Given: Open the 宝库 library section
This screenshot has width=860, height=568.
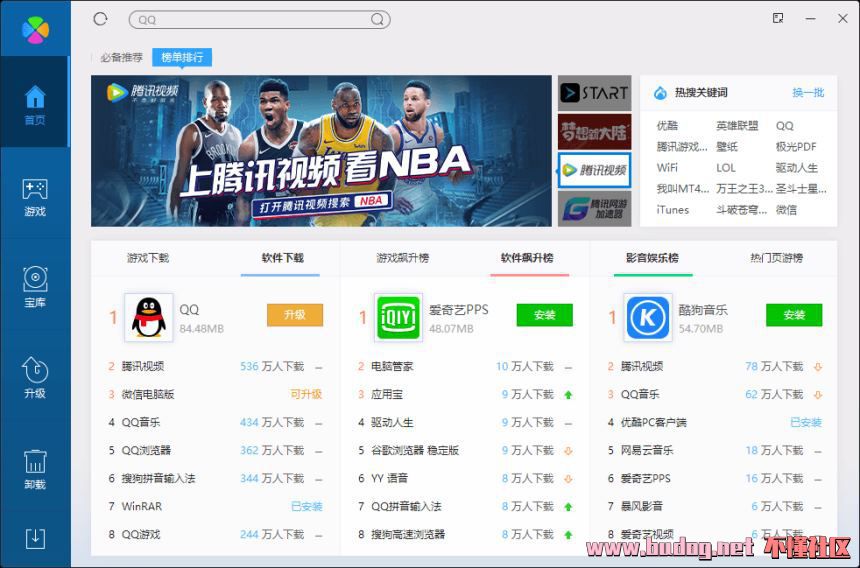Looking at the screenshot, I should [x=35, y=287].
